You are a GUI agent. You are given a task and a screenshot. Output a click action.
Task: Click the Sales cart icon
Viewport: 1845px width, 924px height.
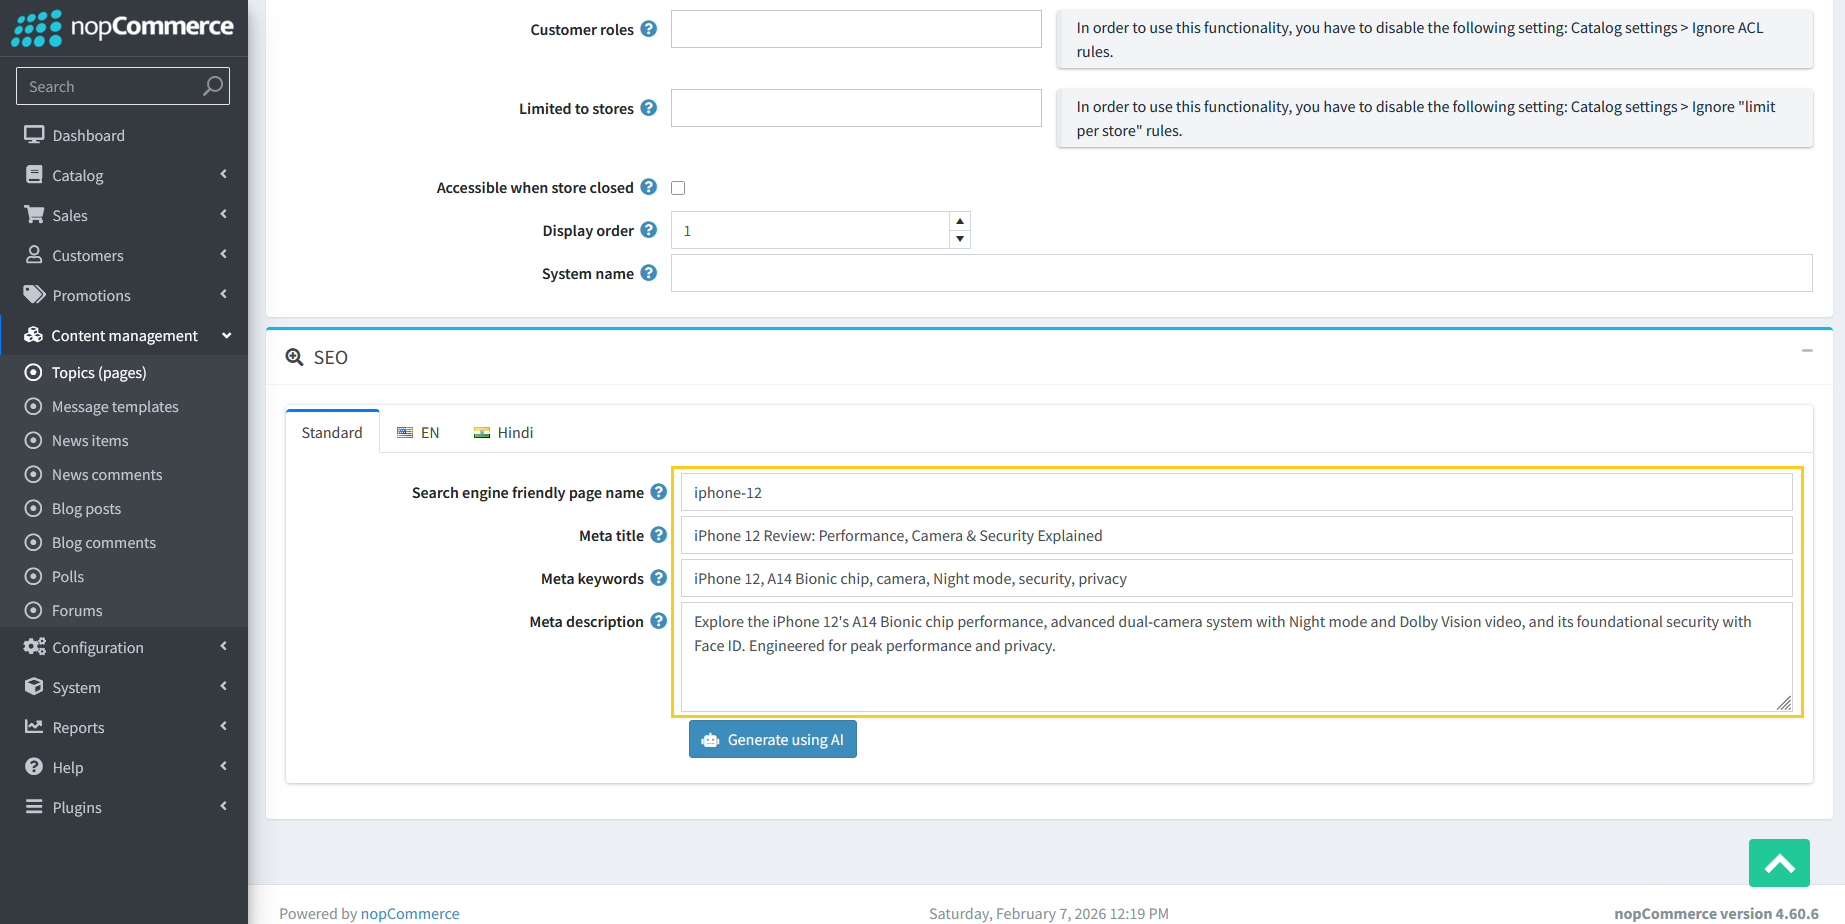[35, 215]
